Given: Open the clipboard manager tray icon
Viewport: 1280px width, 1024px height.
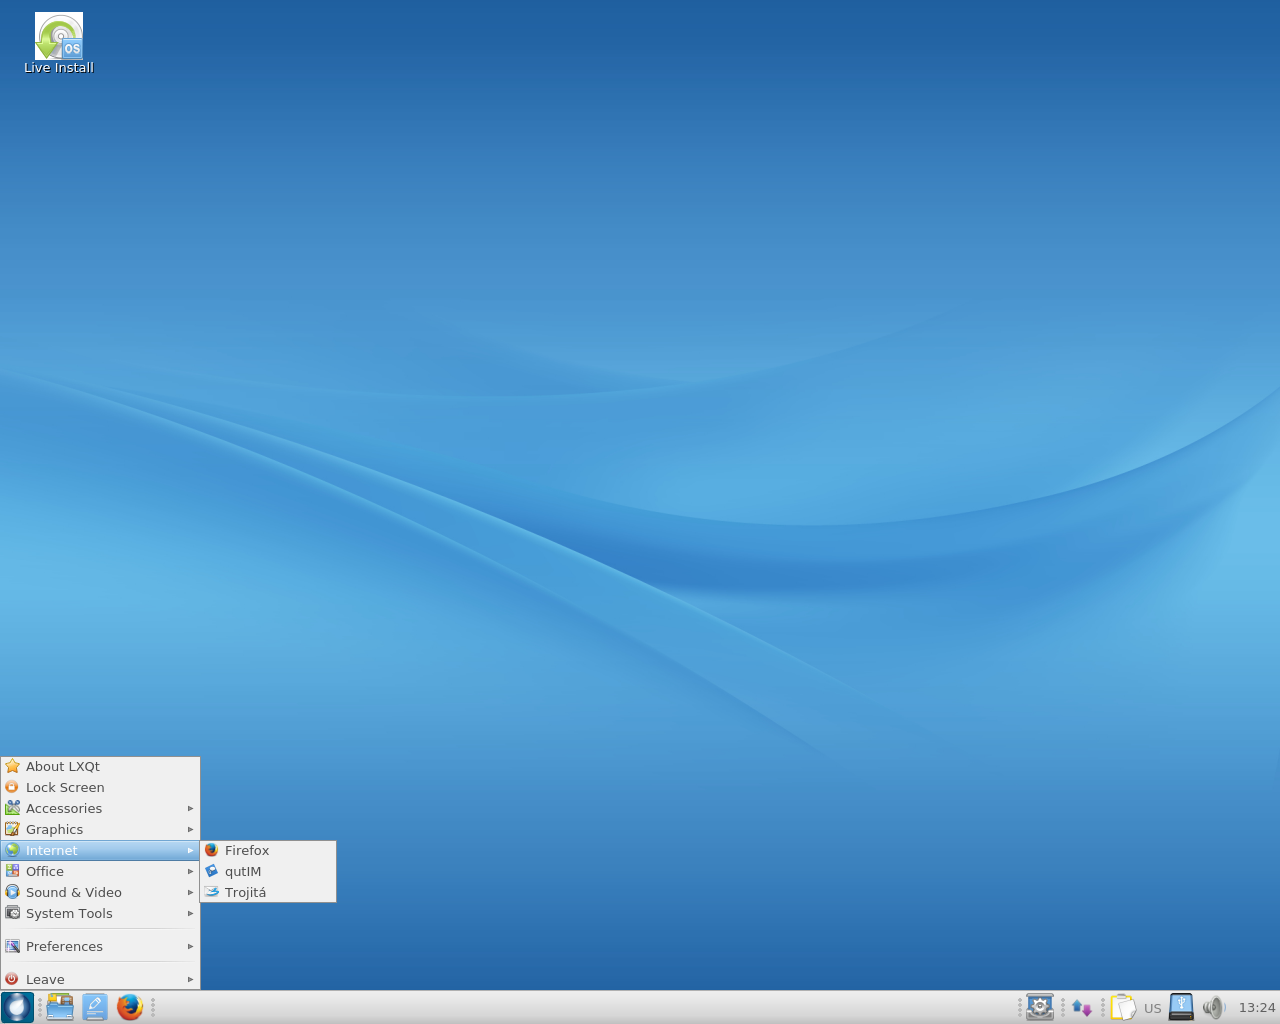Looking at the screenshot, I should pos(1123,1007).
